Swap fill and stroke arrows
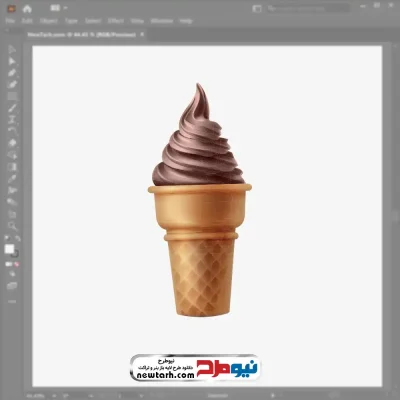 point(18,238)
